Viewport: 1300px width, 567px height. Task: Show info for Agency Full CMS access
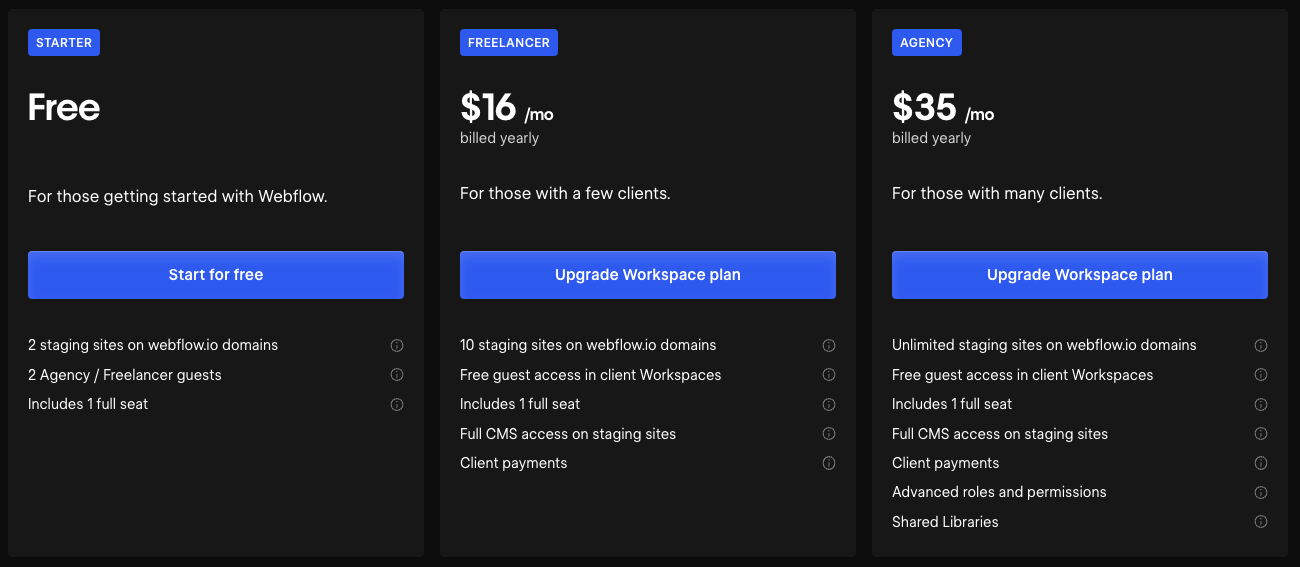(x=1261, y=434)
